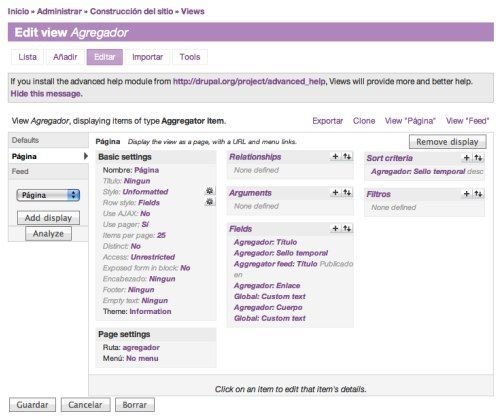Open Row style settings gear icon
The image size is (500, 418).
210,202
